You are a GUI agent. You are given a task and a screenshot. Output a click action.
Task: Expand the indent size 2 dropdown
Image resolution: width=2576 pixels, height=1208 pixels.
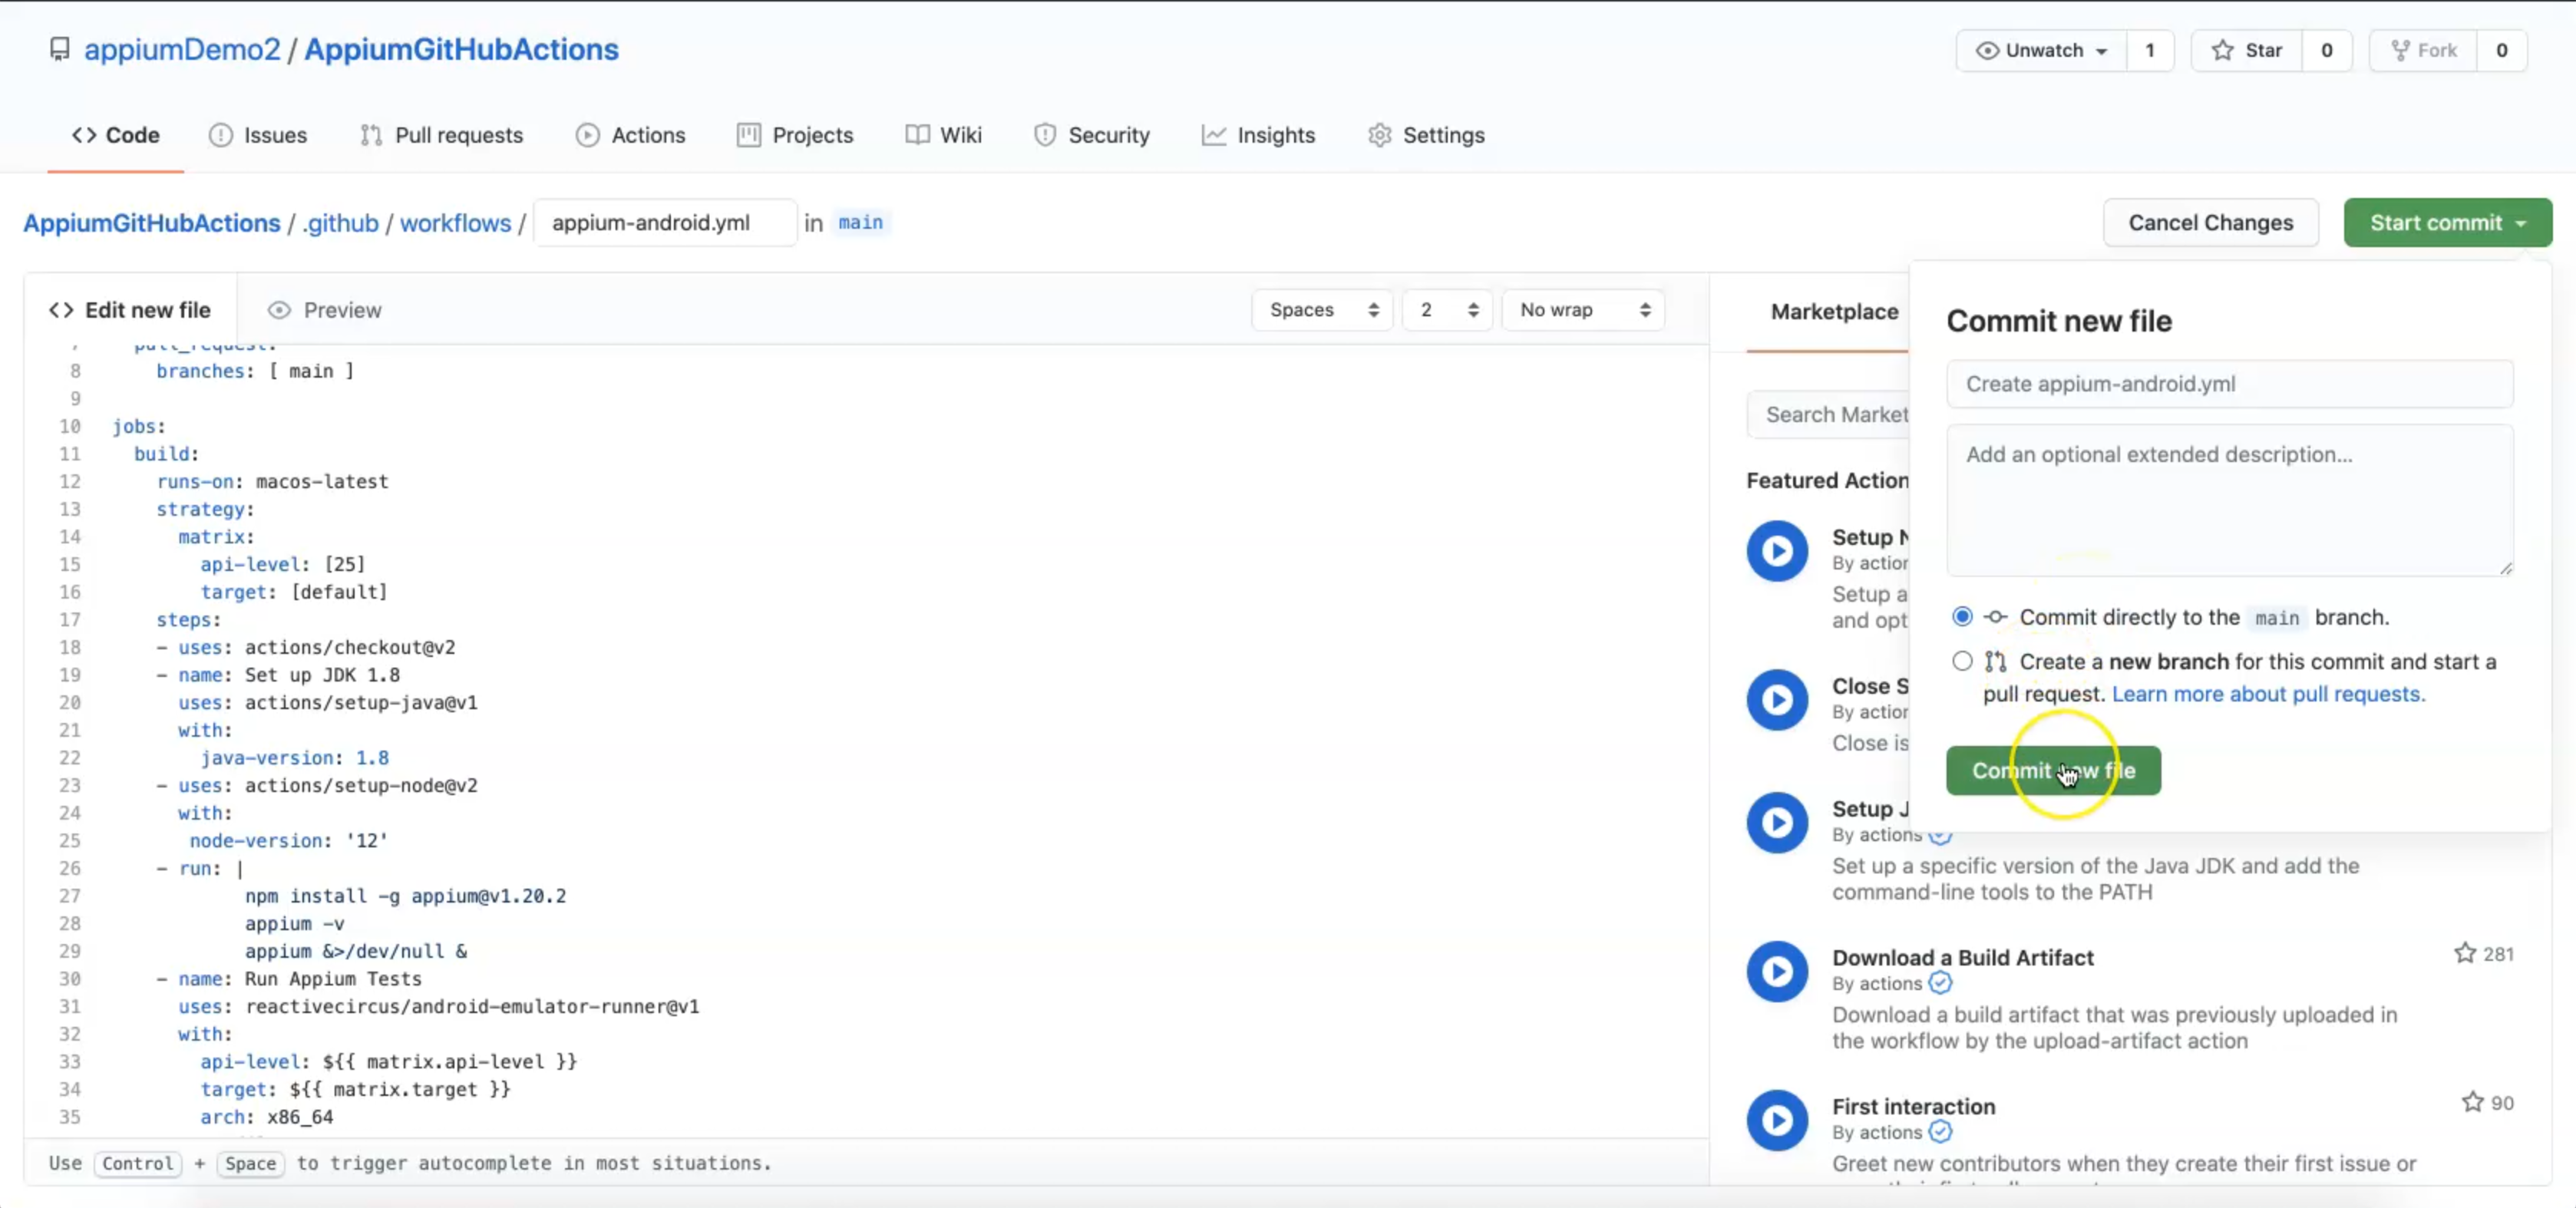tap(1446, 310)
